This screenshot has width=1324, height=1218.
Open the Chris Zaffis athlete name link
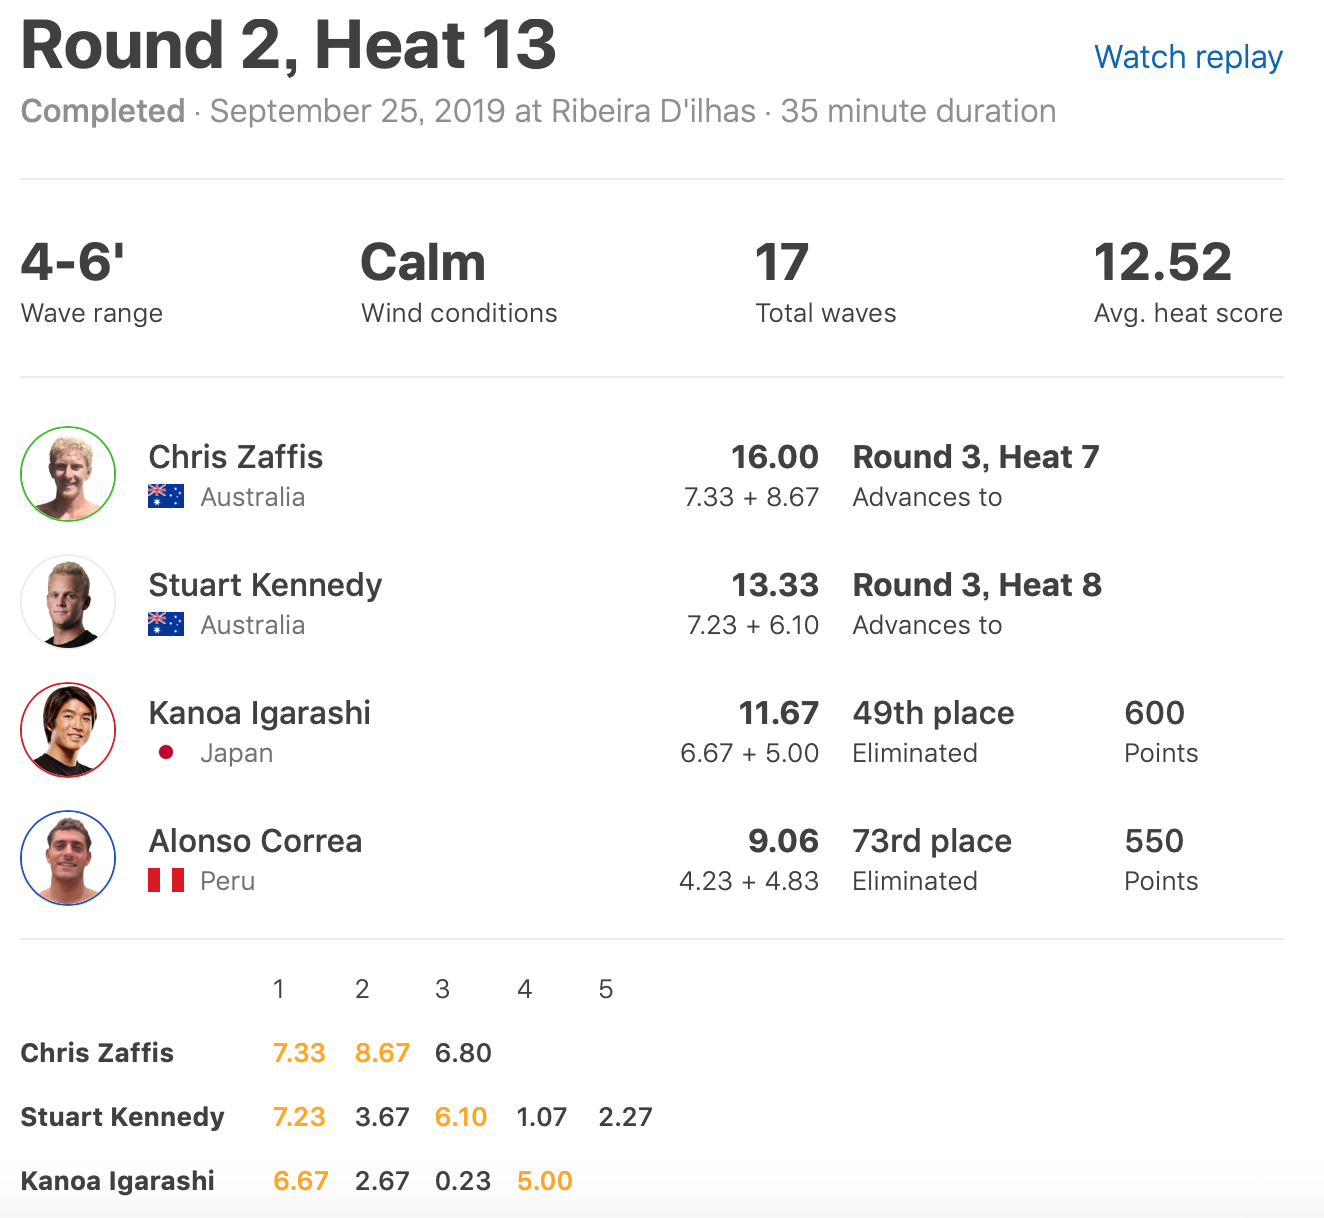[236, 457]
